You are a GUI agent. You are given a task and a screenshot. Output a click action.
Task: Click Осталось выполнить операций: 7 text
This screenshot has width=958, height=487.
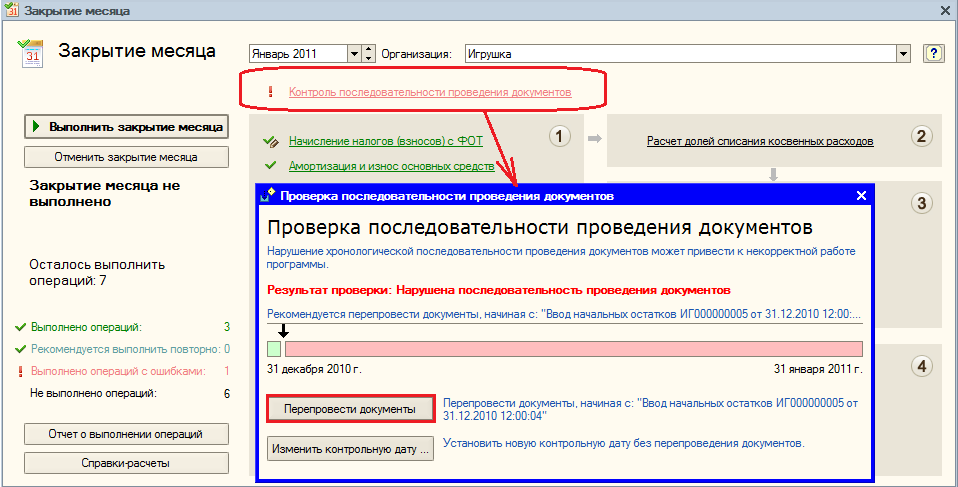97,273
